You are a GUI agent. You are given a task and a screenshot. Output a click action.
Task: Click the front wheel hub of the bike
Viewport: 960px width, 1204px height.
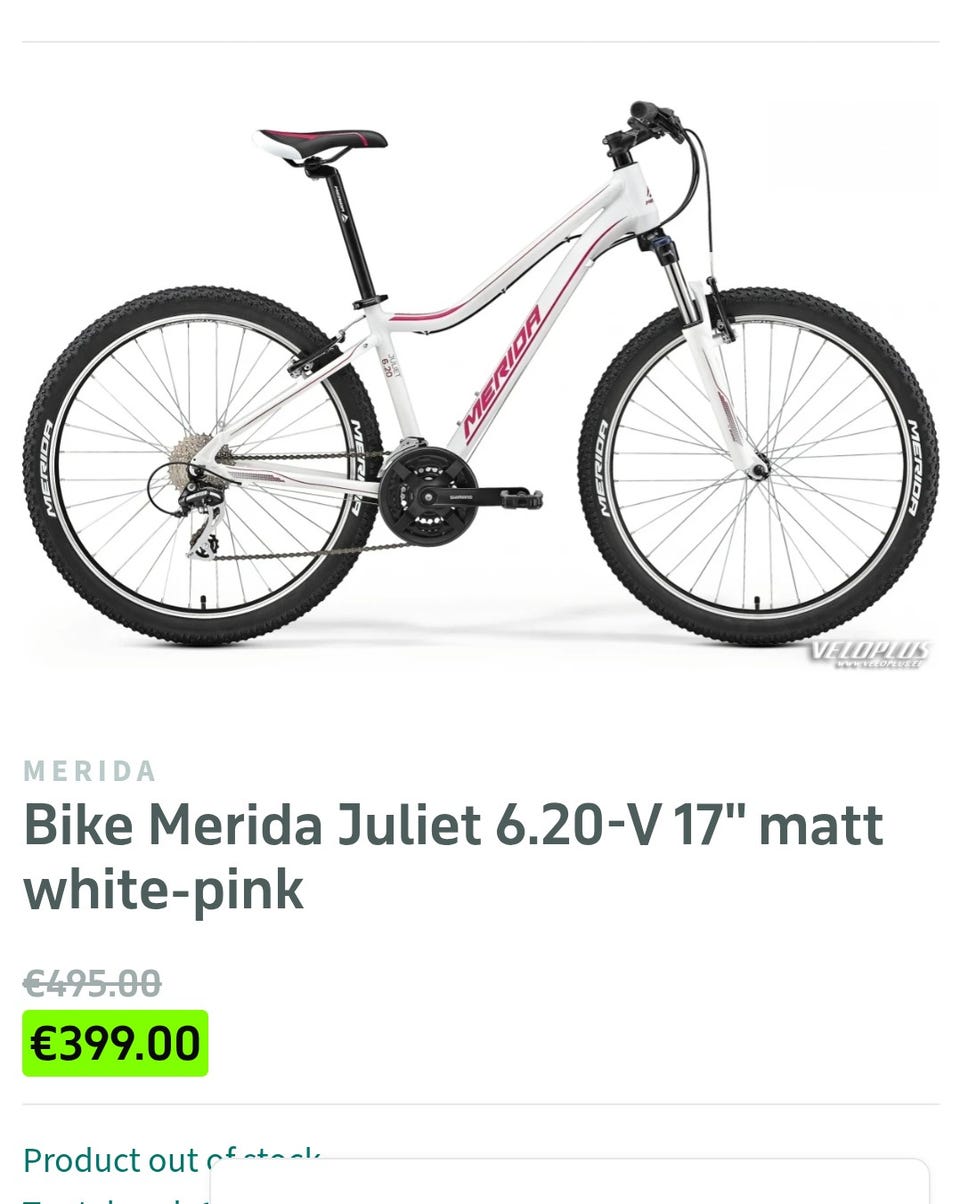[758, 468]
